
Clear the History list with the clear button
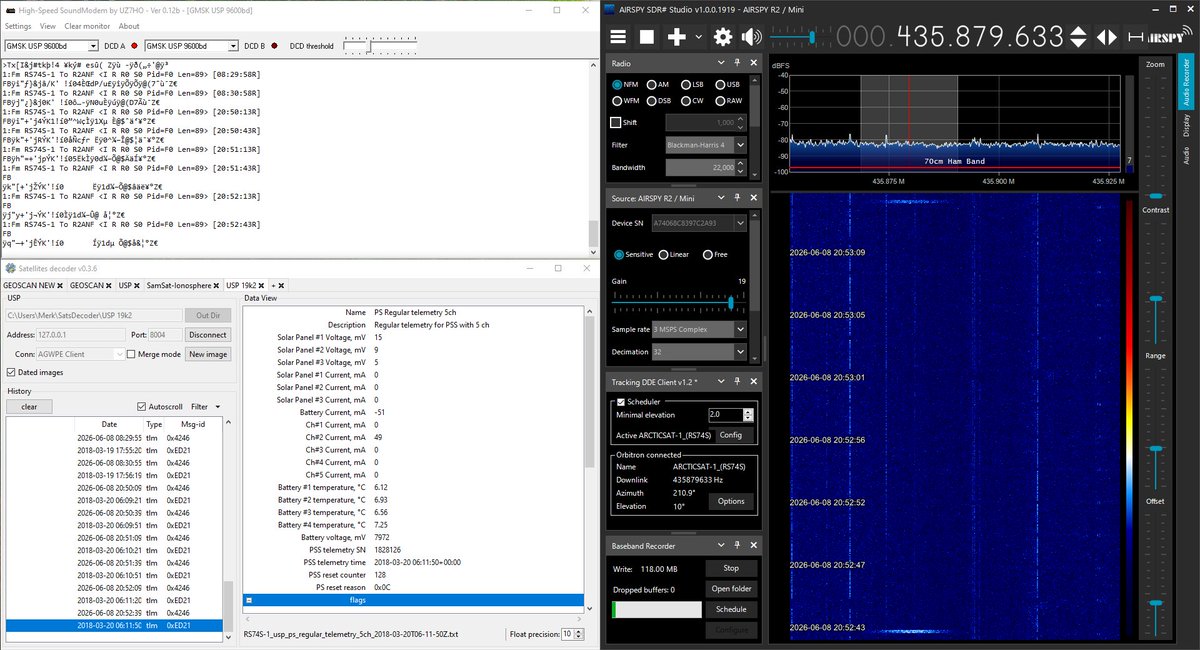29,407
